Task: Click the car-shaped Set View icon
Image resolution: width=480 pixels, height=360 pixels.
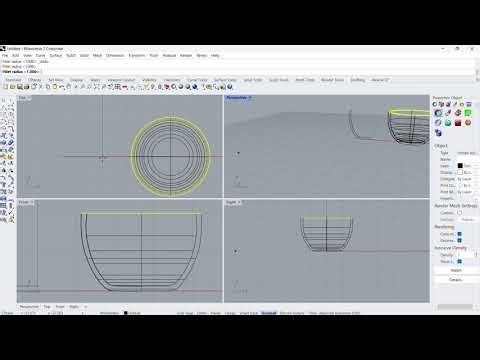Action: click(x=125, y=87)
